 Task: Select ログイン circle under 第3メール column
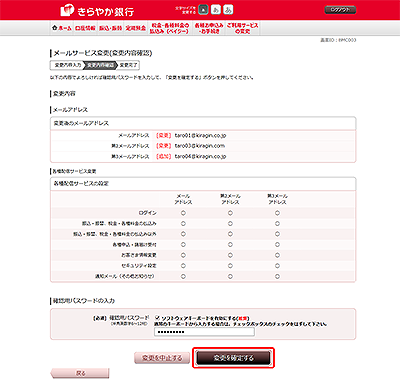(277, 213)
